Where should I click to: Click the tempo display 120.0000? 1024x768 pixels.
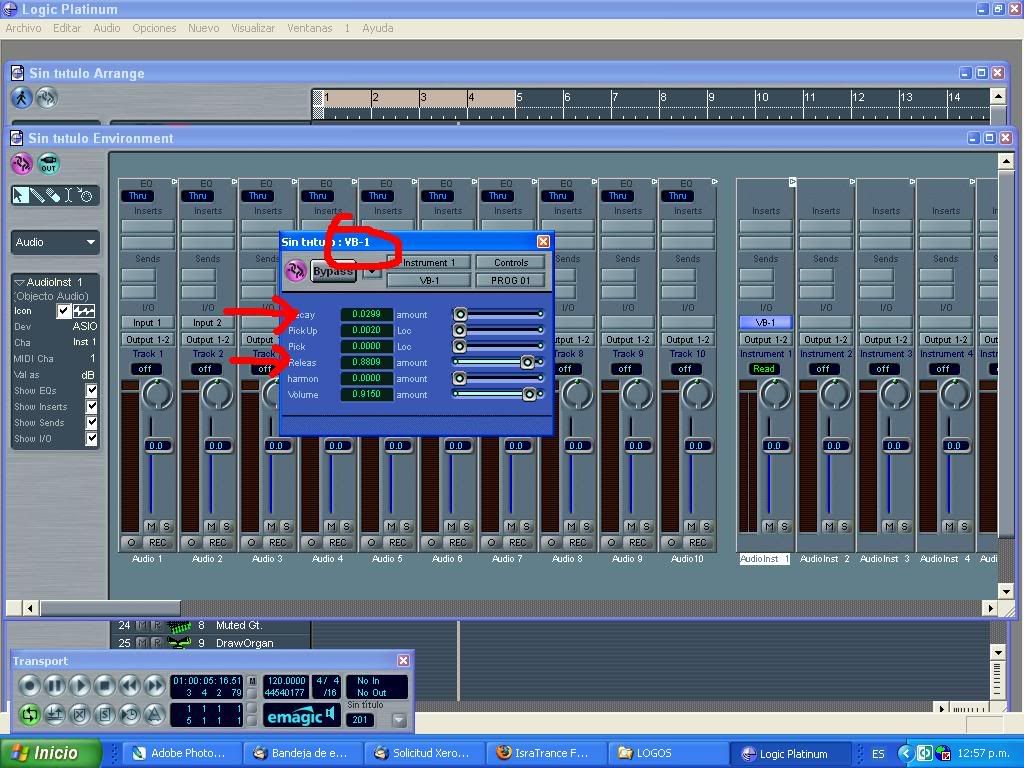(286, 680)
